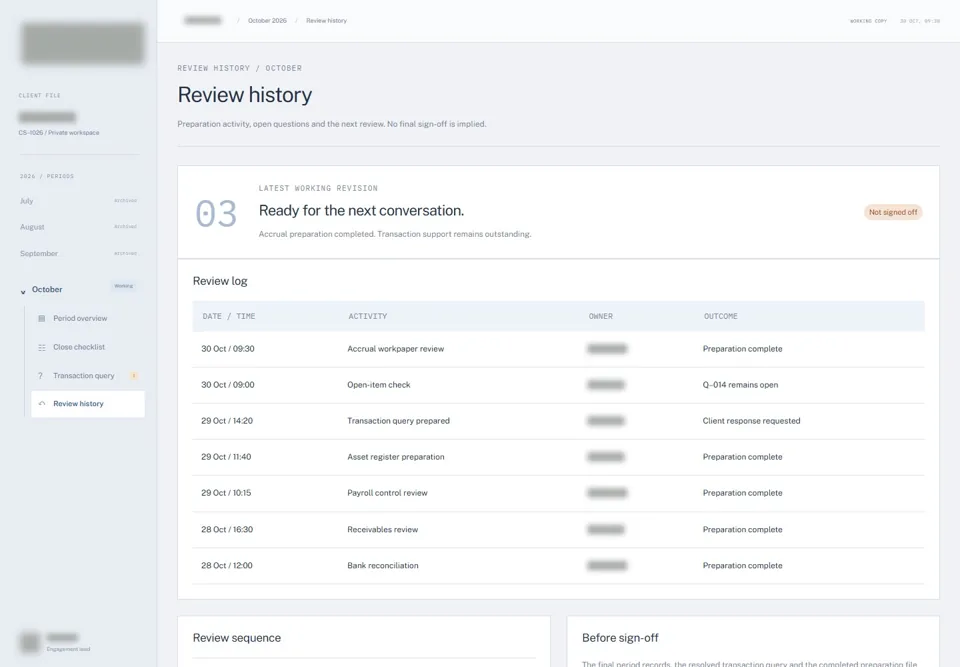Click the user avatar in the sidebar footer
Screen dimensions: 960x667
coord(29,642)
